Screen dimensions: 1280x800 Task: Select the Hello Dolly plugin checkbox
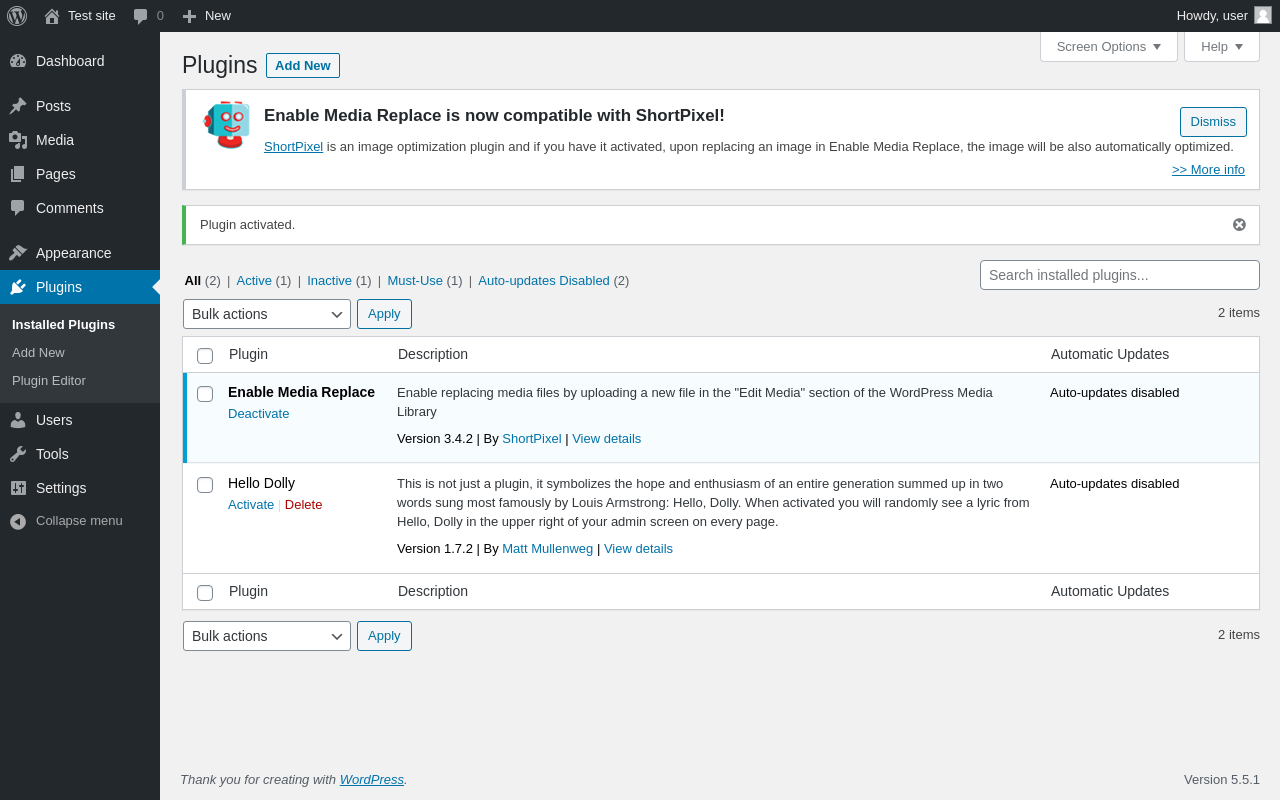click(205, 485)
